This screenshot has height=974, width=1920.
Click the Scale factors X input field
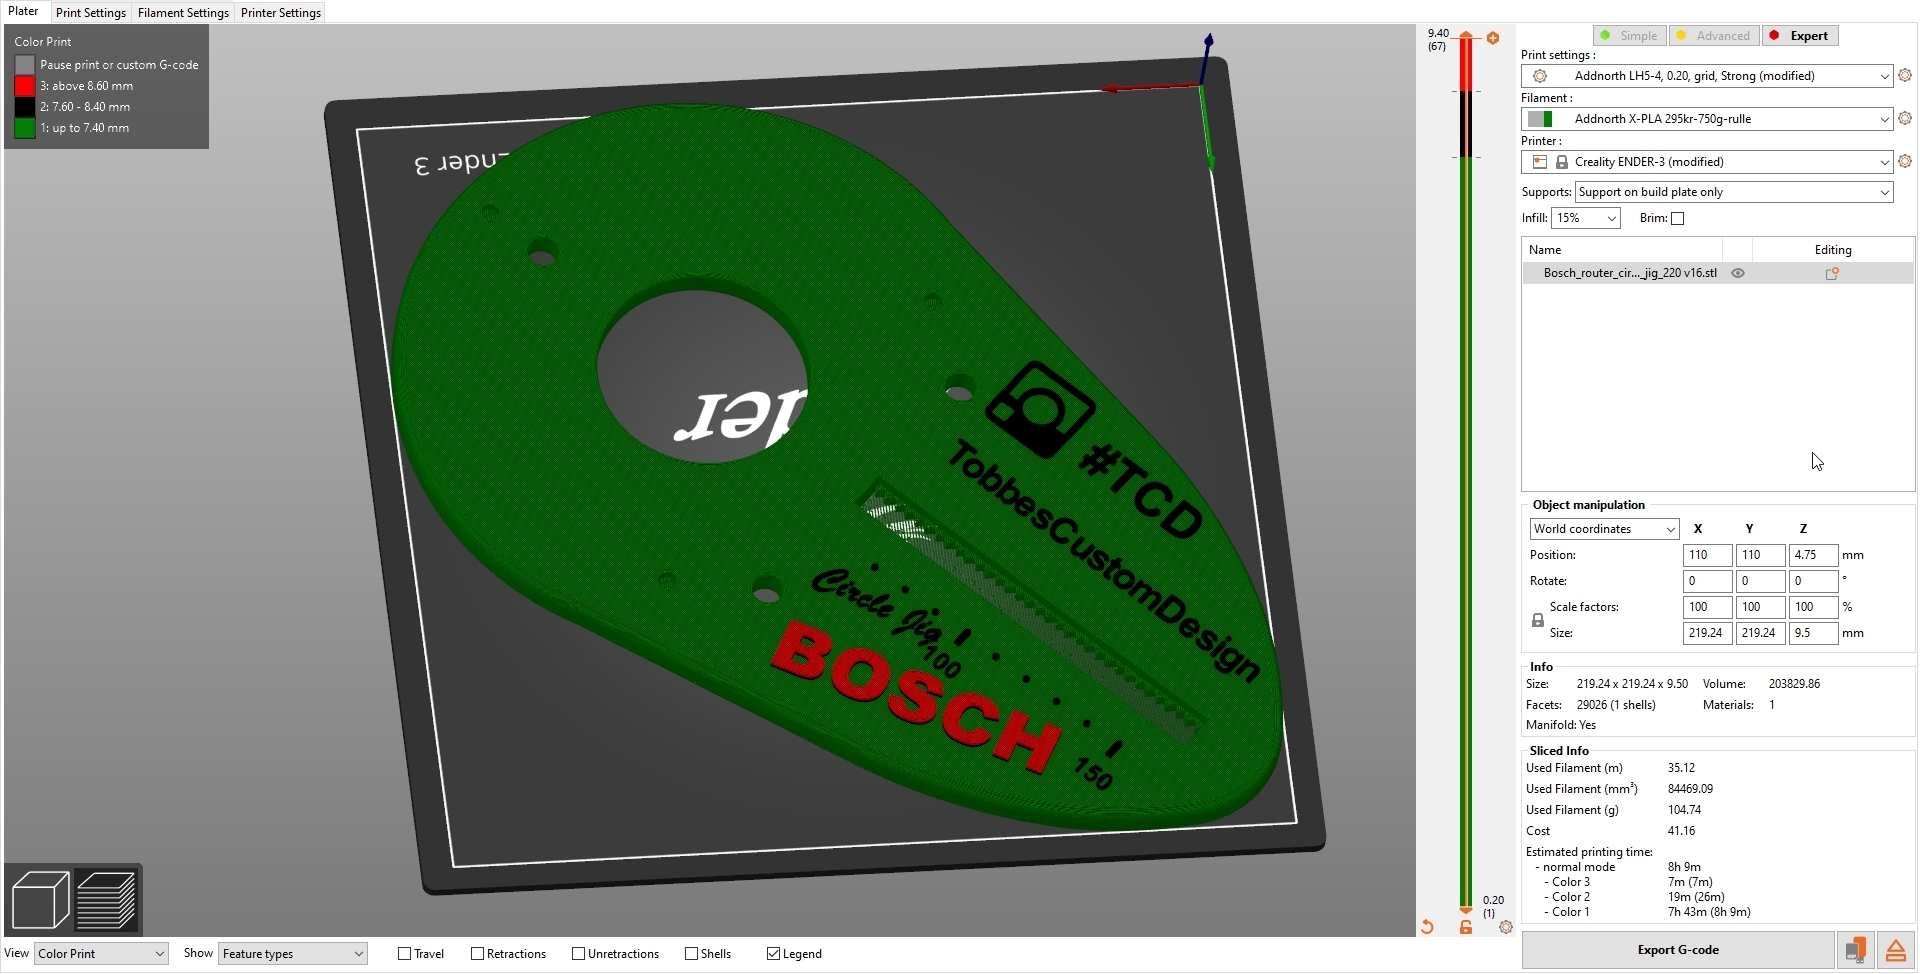coord(1707,607)
